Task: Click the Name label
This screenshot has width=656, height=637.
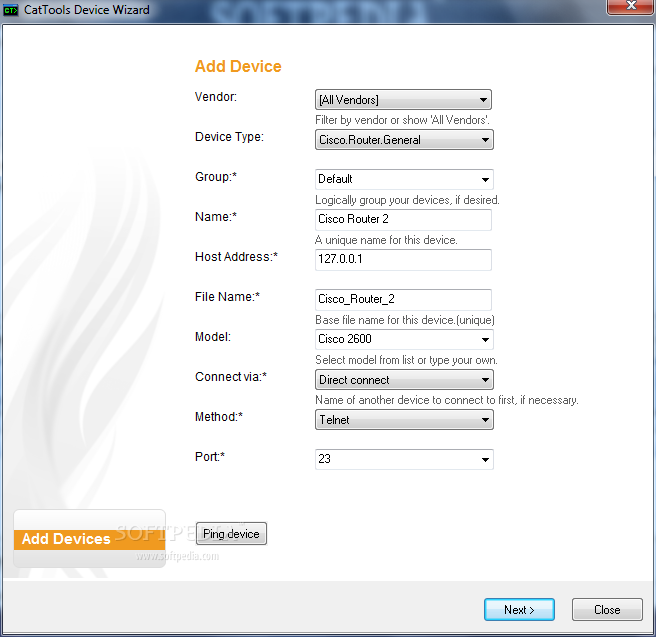Action: tap(216, 217)
